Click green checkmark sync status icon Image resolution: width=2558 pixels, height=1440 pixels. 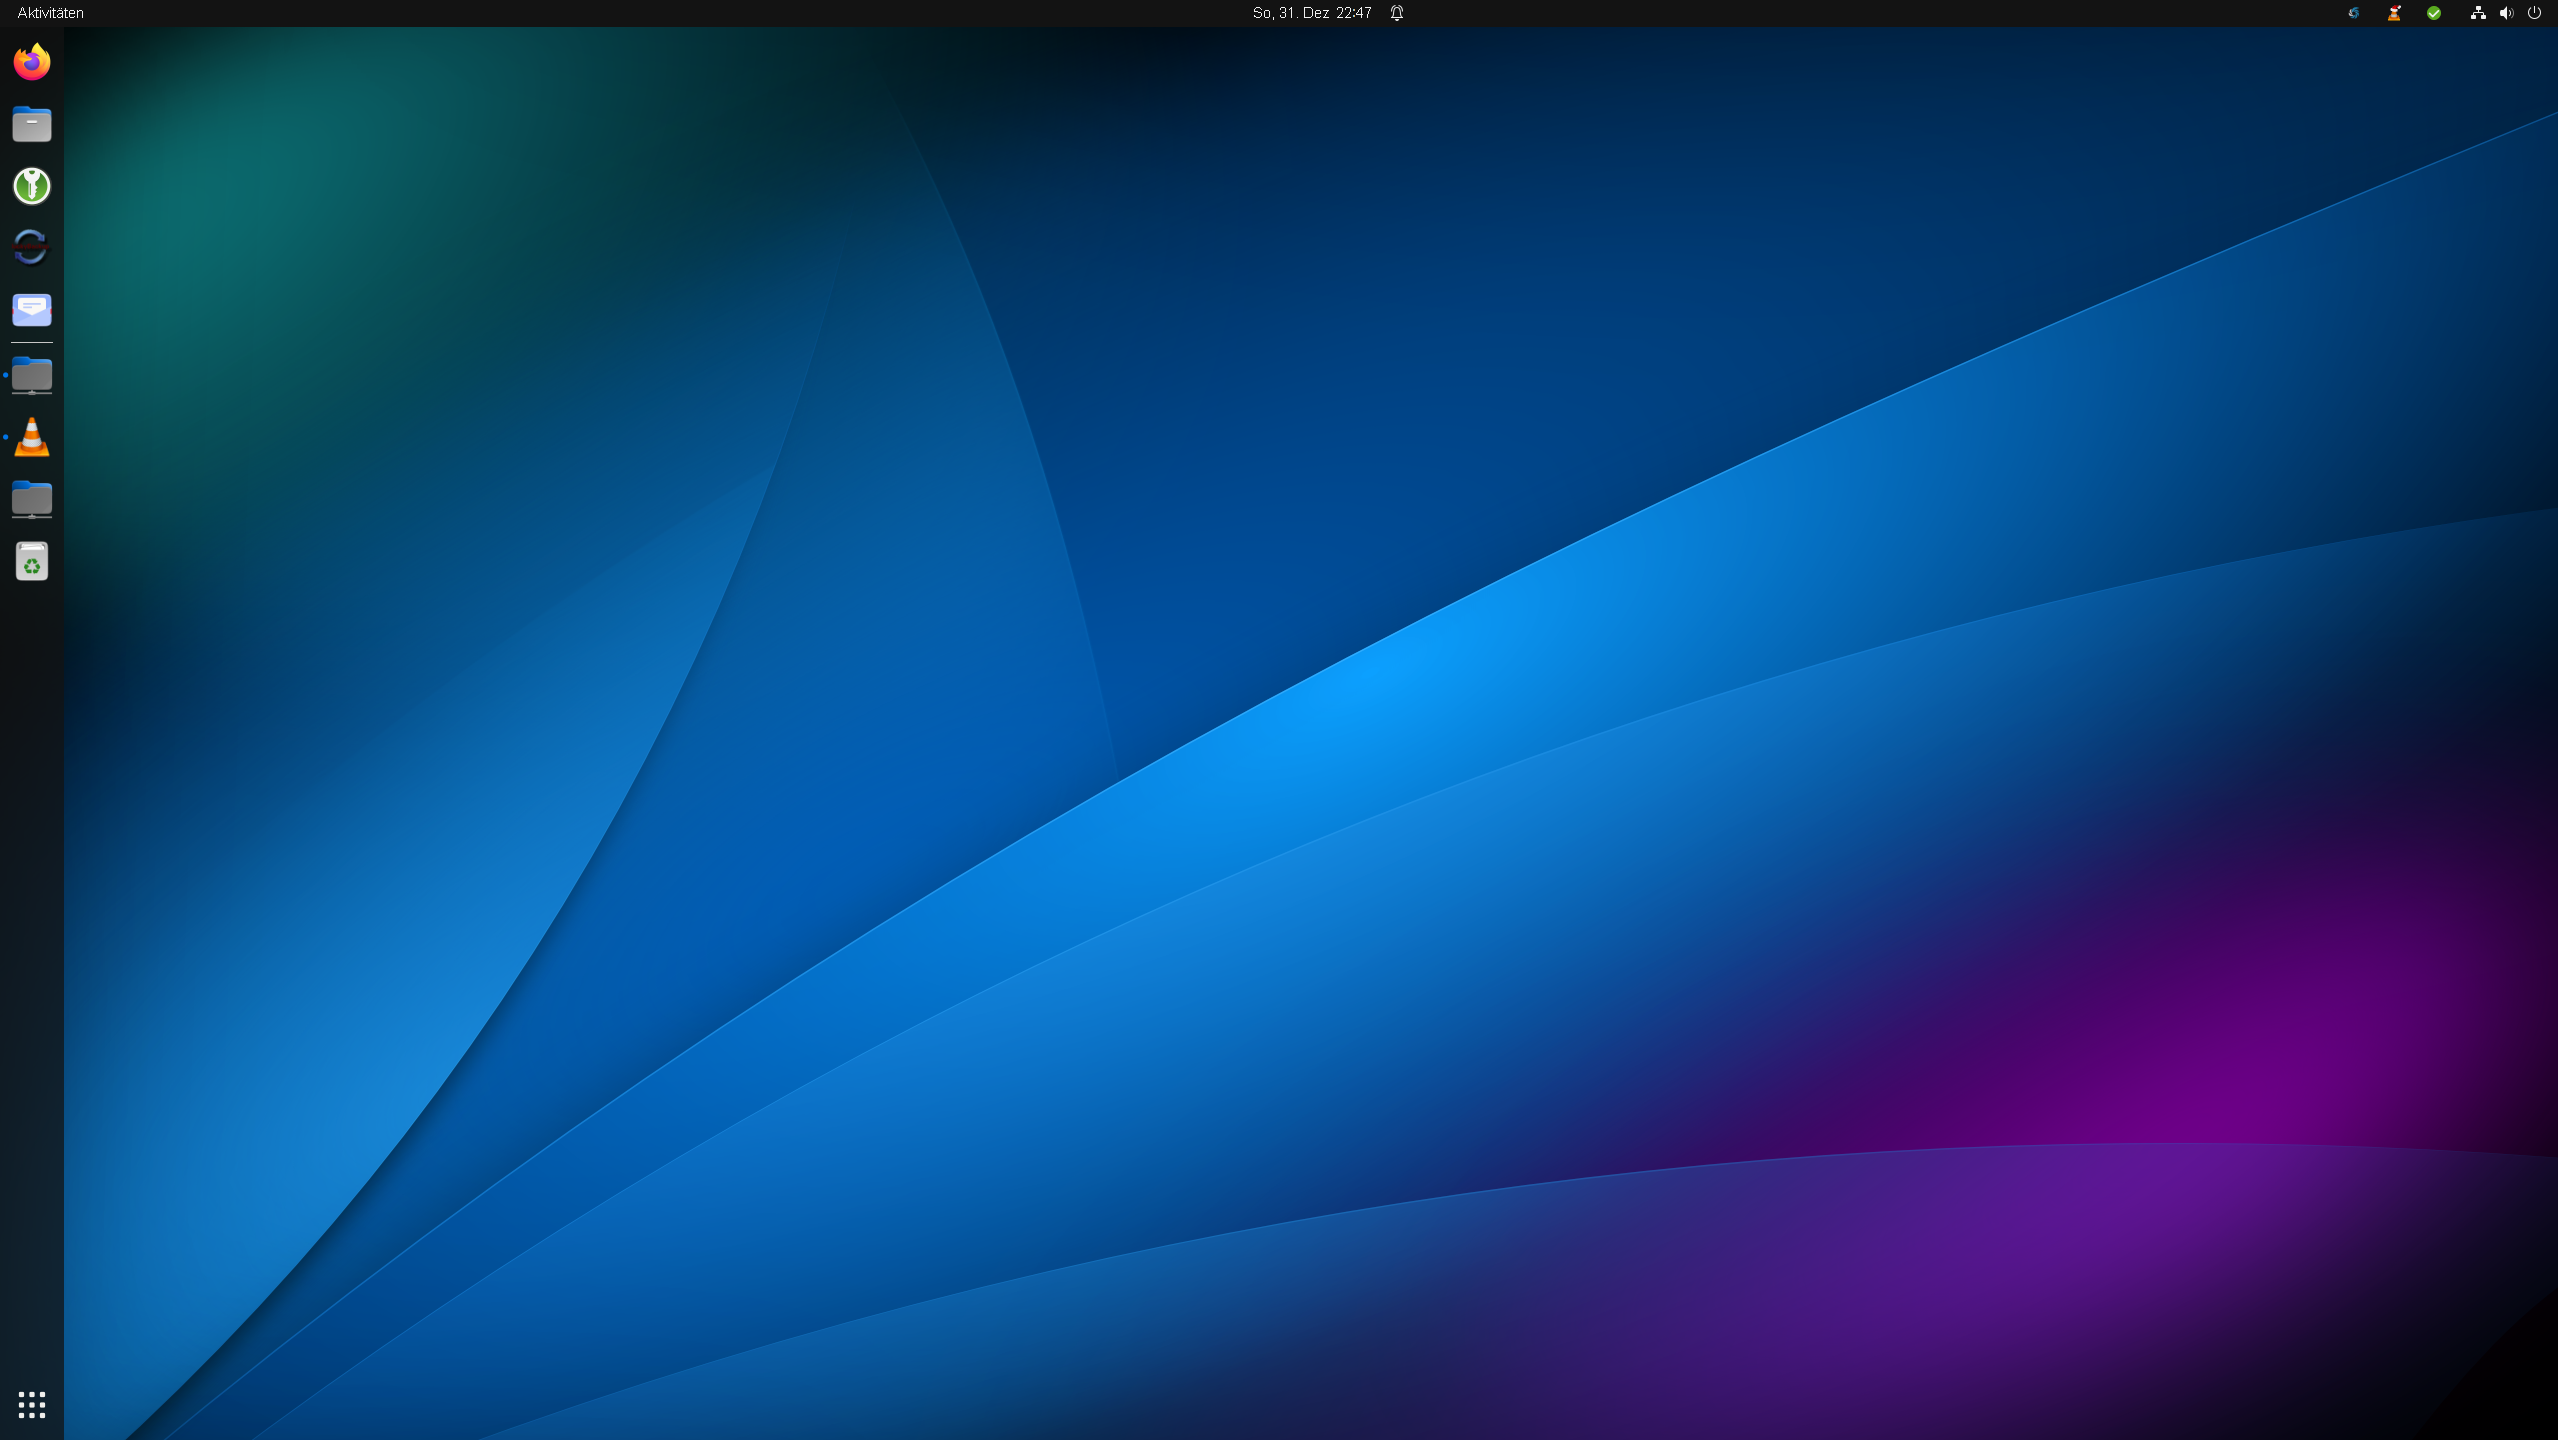pos(2434,13)
